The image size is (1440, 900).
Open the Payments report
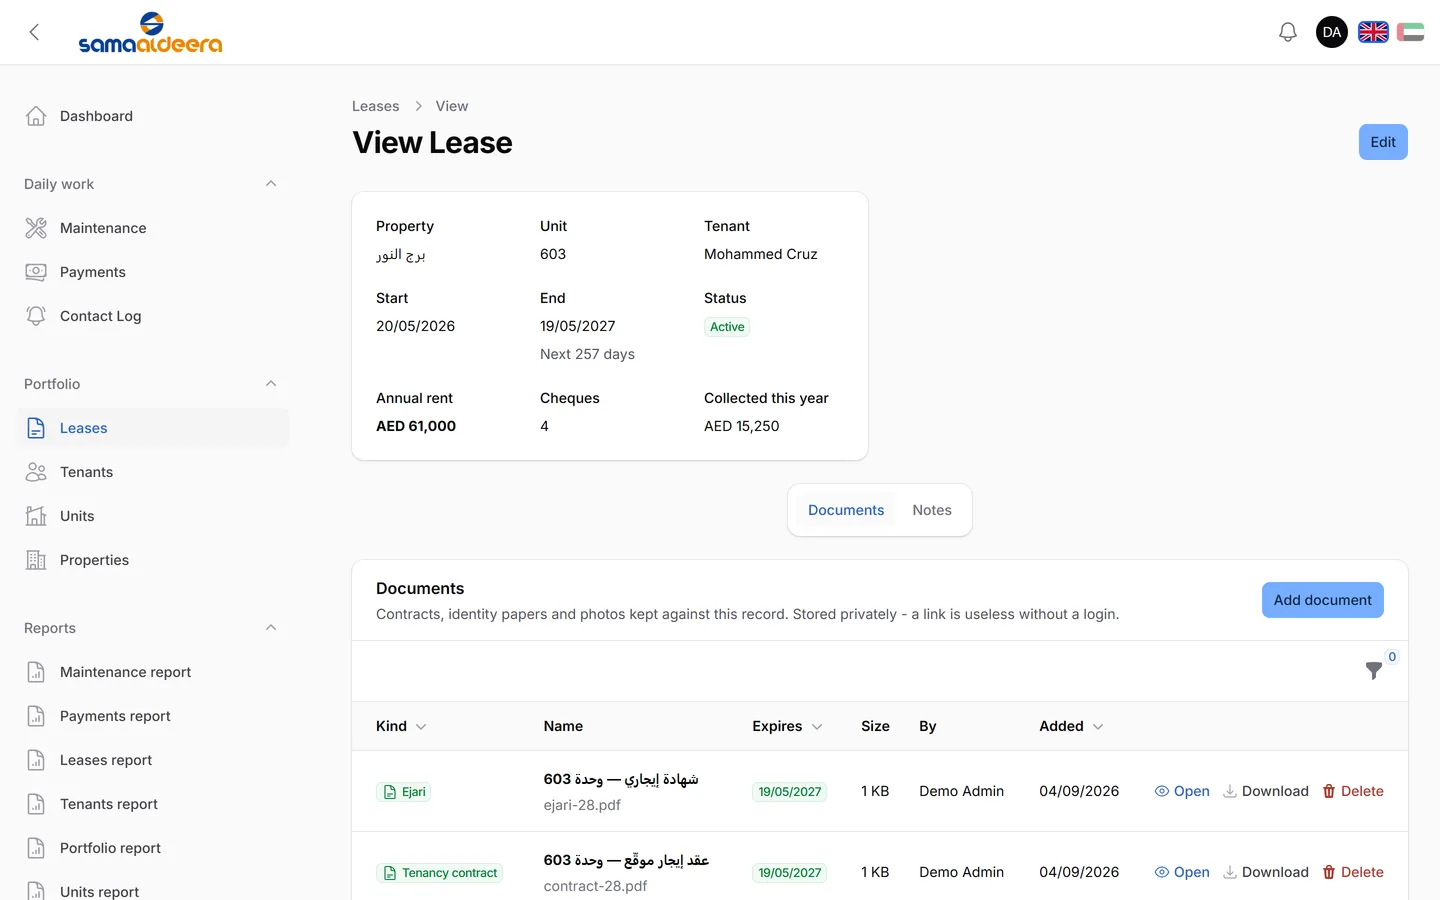pyautogui.click(x=152, y=716)
